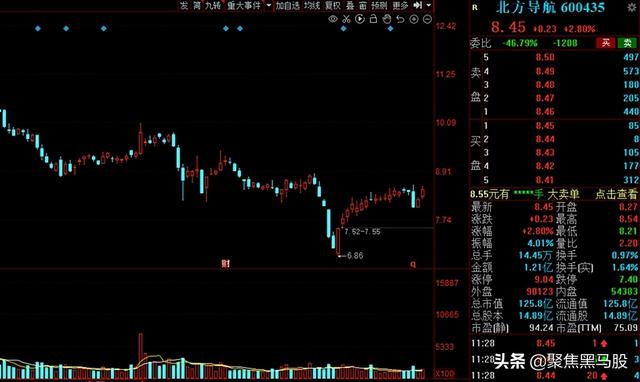Toggle the lock icon in chart toolbar
The image size is (640, 382).
click(373, 19)
